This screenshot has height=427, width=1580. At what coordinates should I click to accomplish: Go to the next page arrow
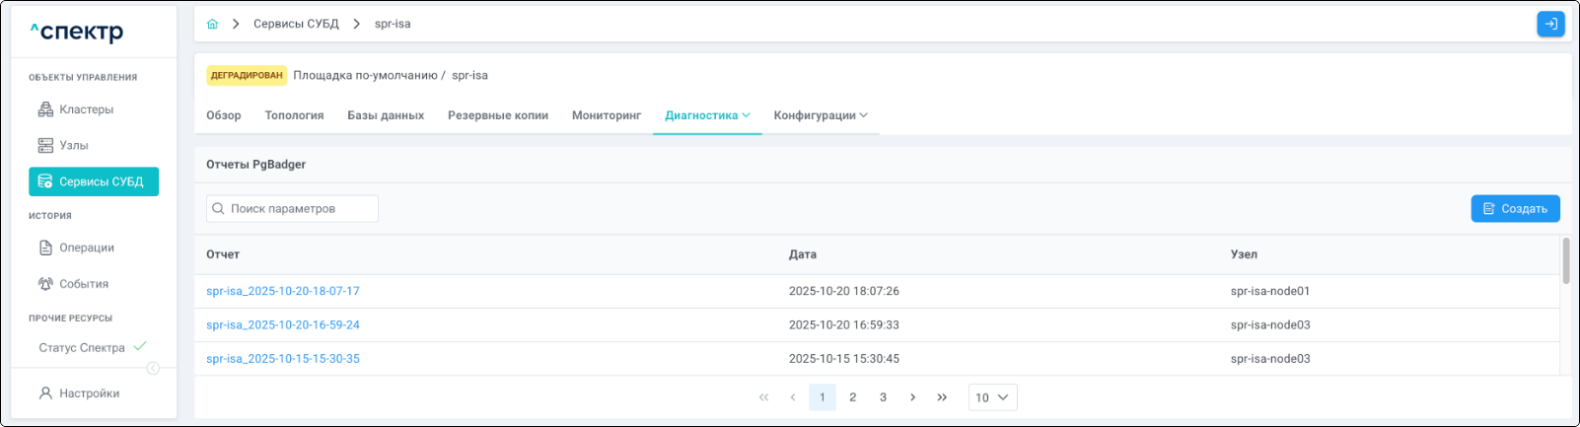tap(912, 397)
